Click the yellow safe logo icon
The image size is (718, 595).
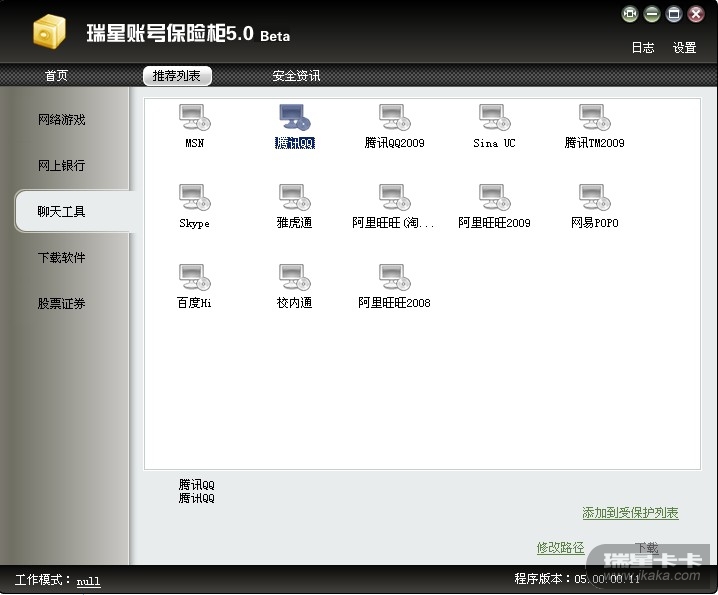tap(49, 31)
